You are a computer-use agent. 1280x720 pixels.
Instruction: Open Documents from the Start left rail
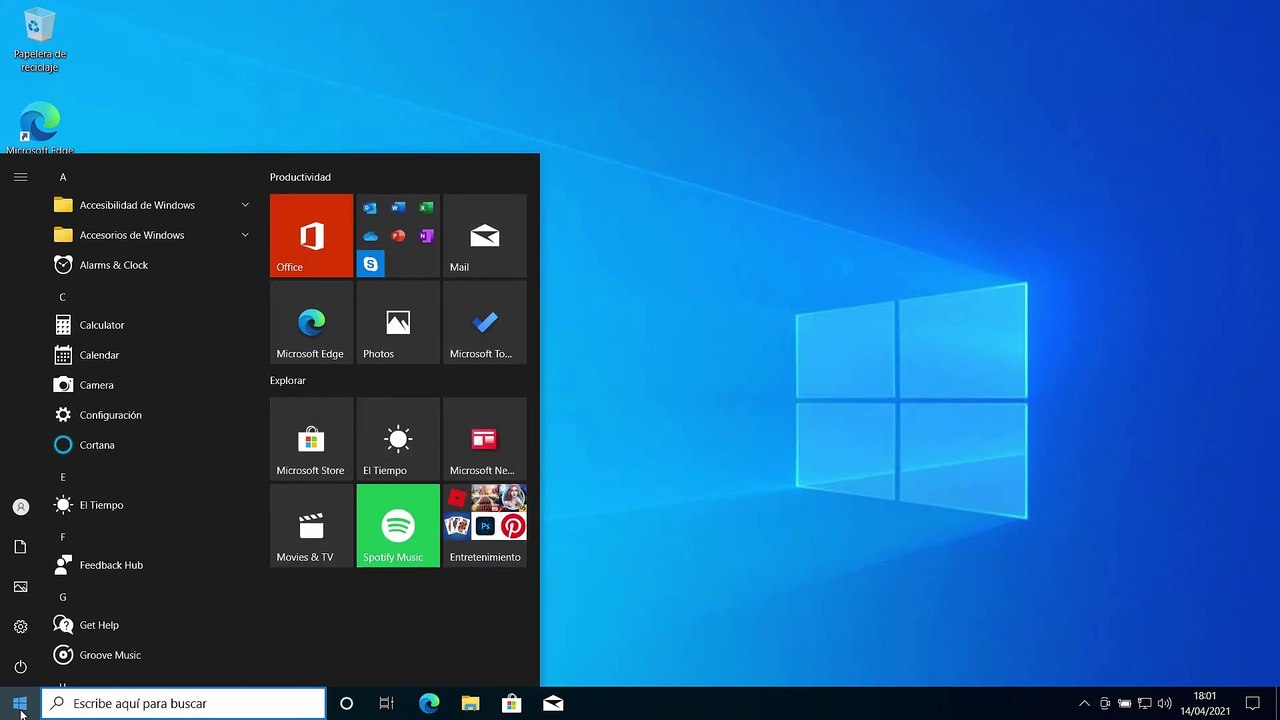[x=20, y=547]
